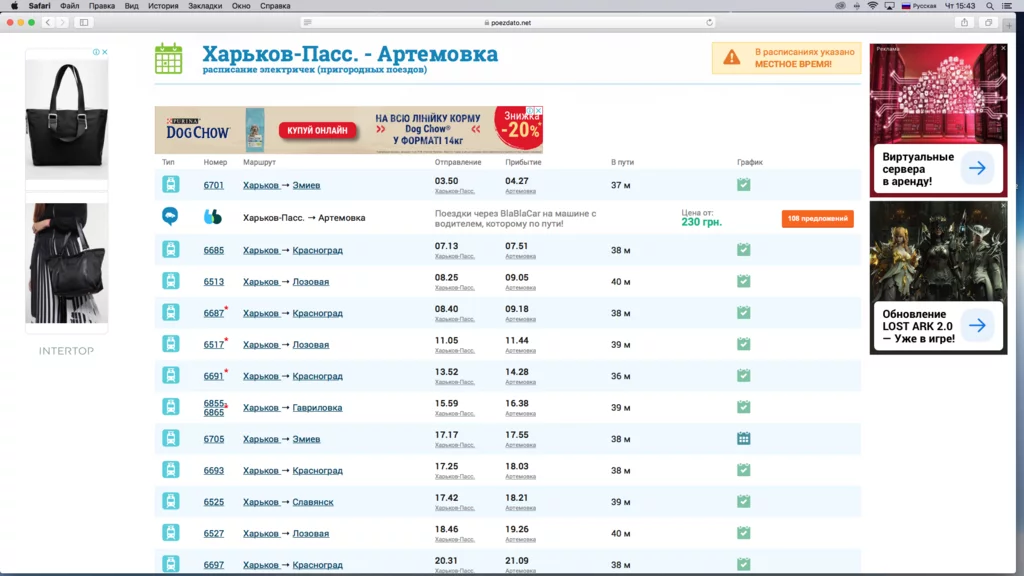
Task: Open schedule icon for train 6691
Action: click(743, 376)
